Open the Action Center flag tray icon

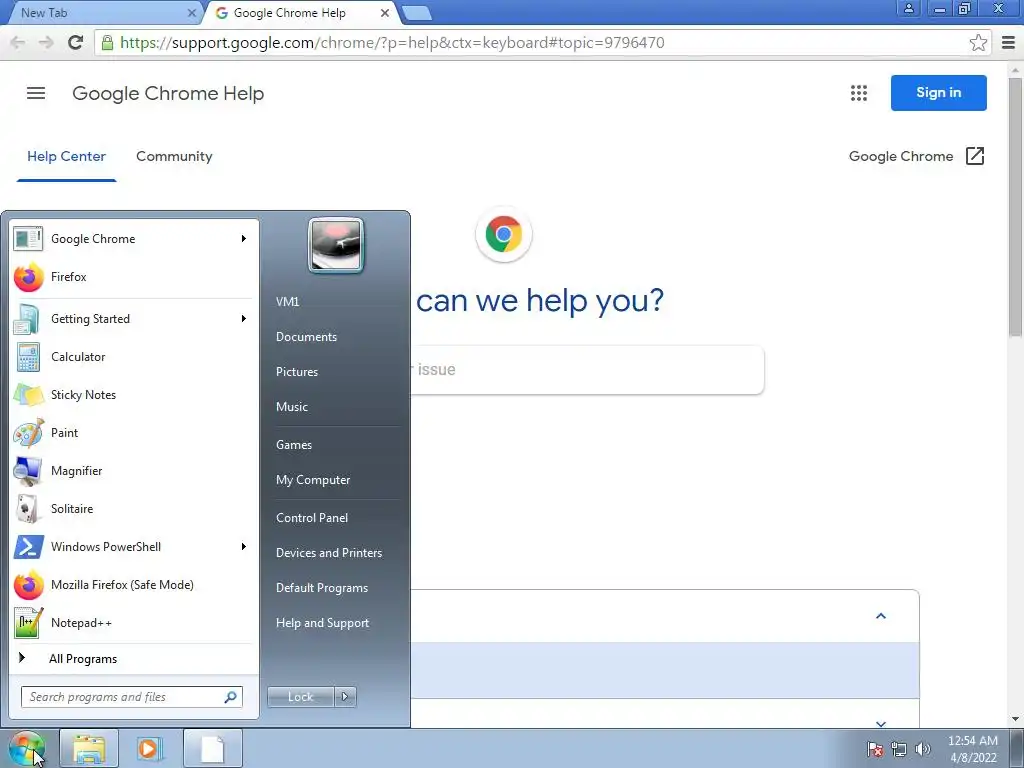[874, 749]
